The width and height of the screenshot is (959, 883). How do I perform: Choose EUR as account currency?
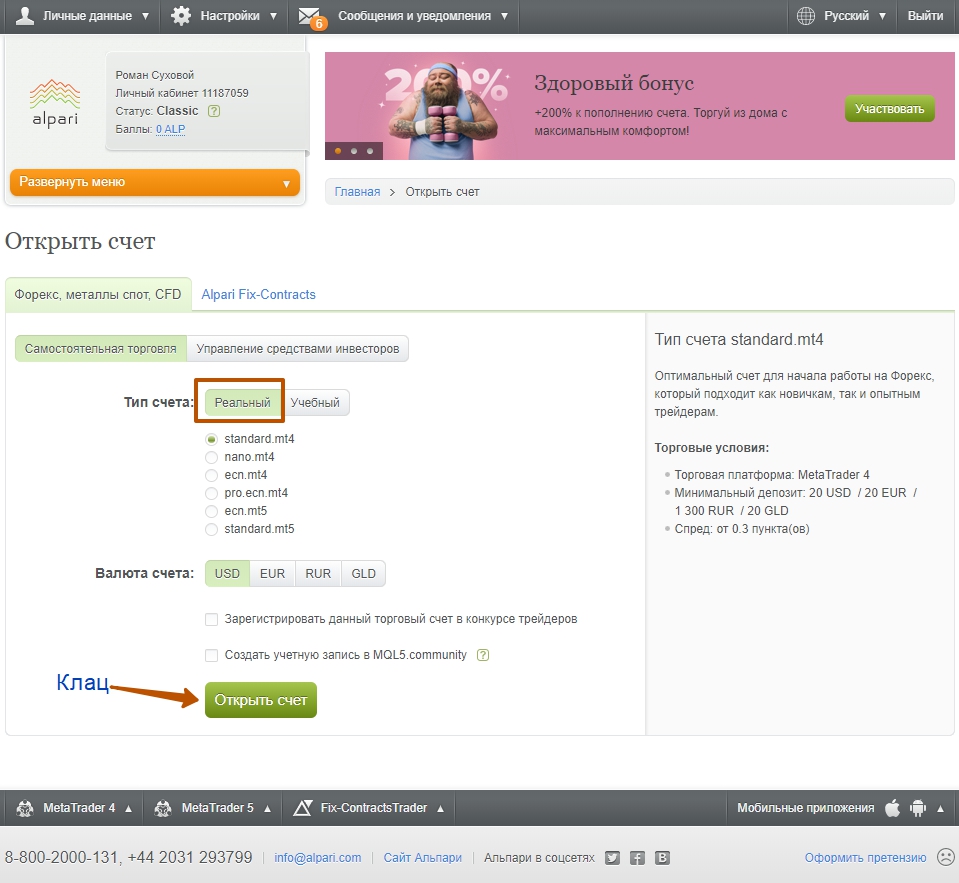[272, 574]
